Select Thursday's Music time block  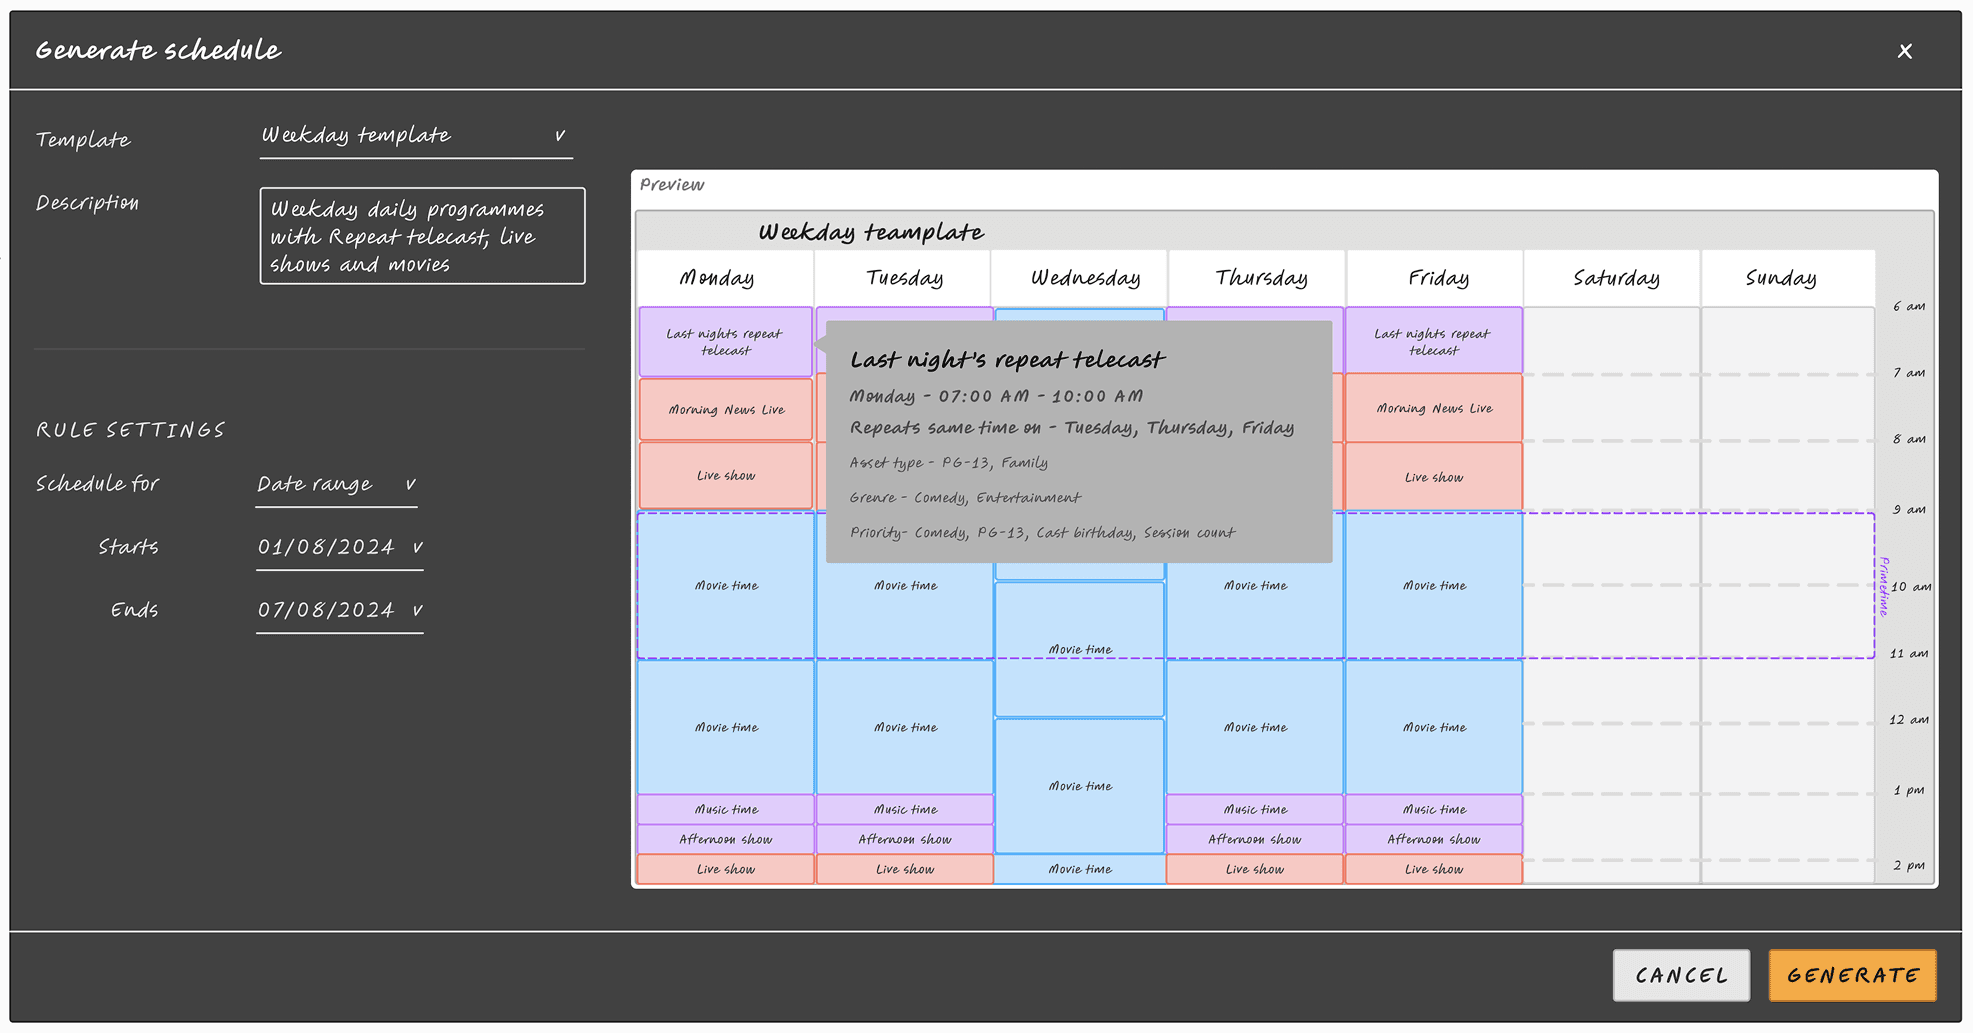pos(1255,810)
